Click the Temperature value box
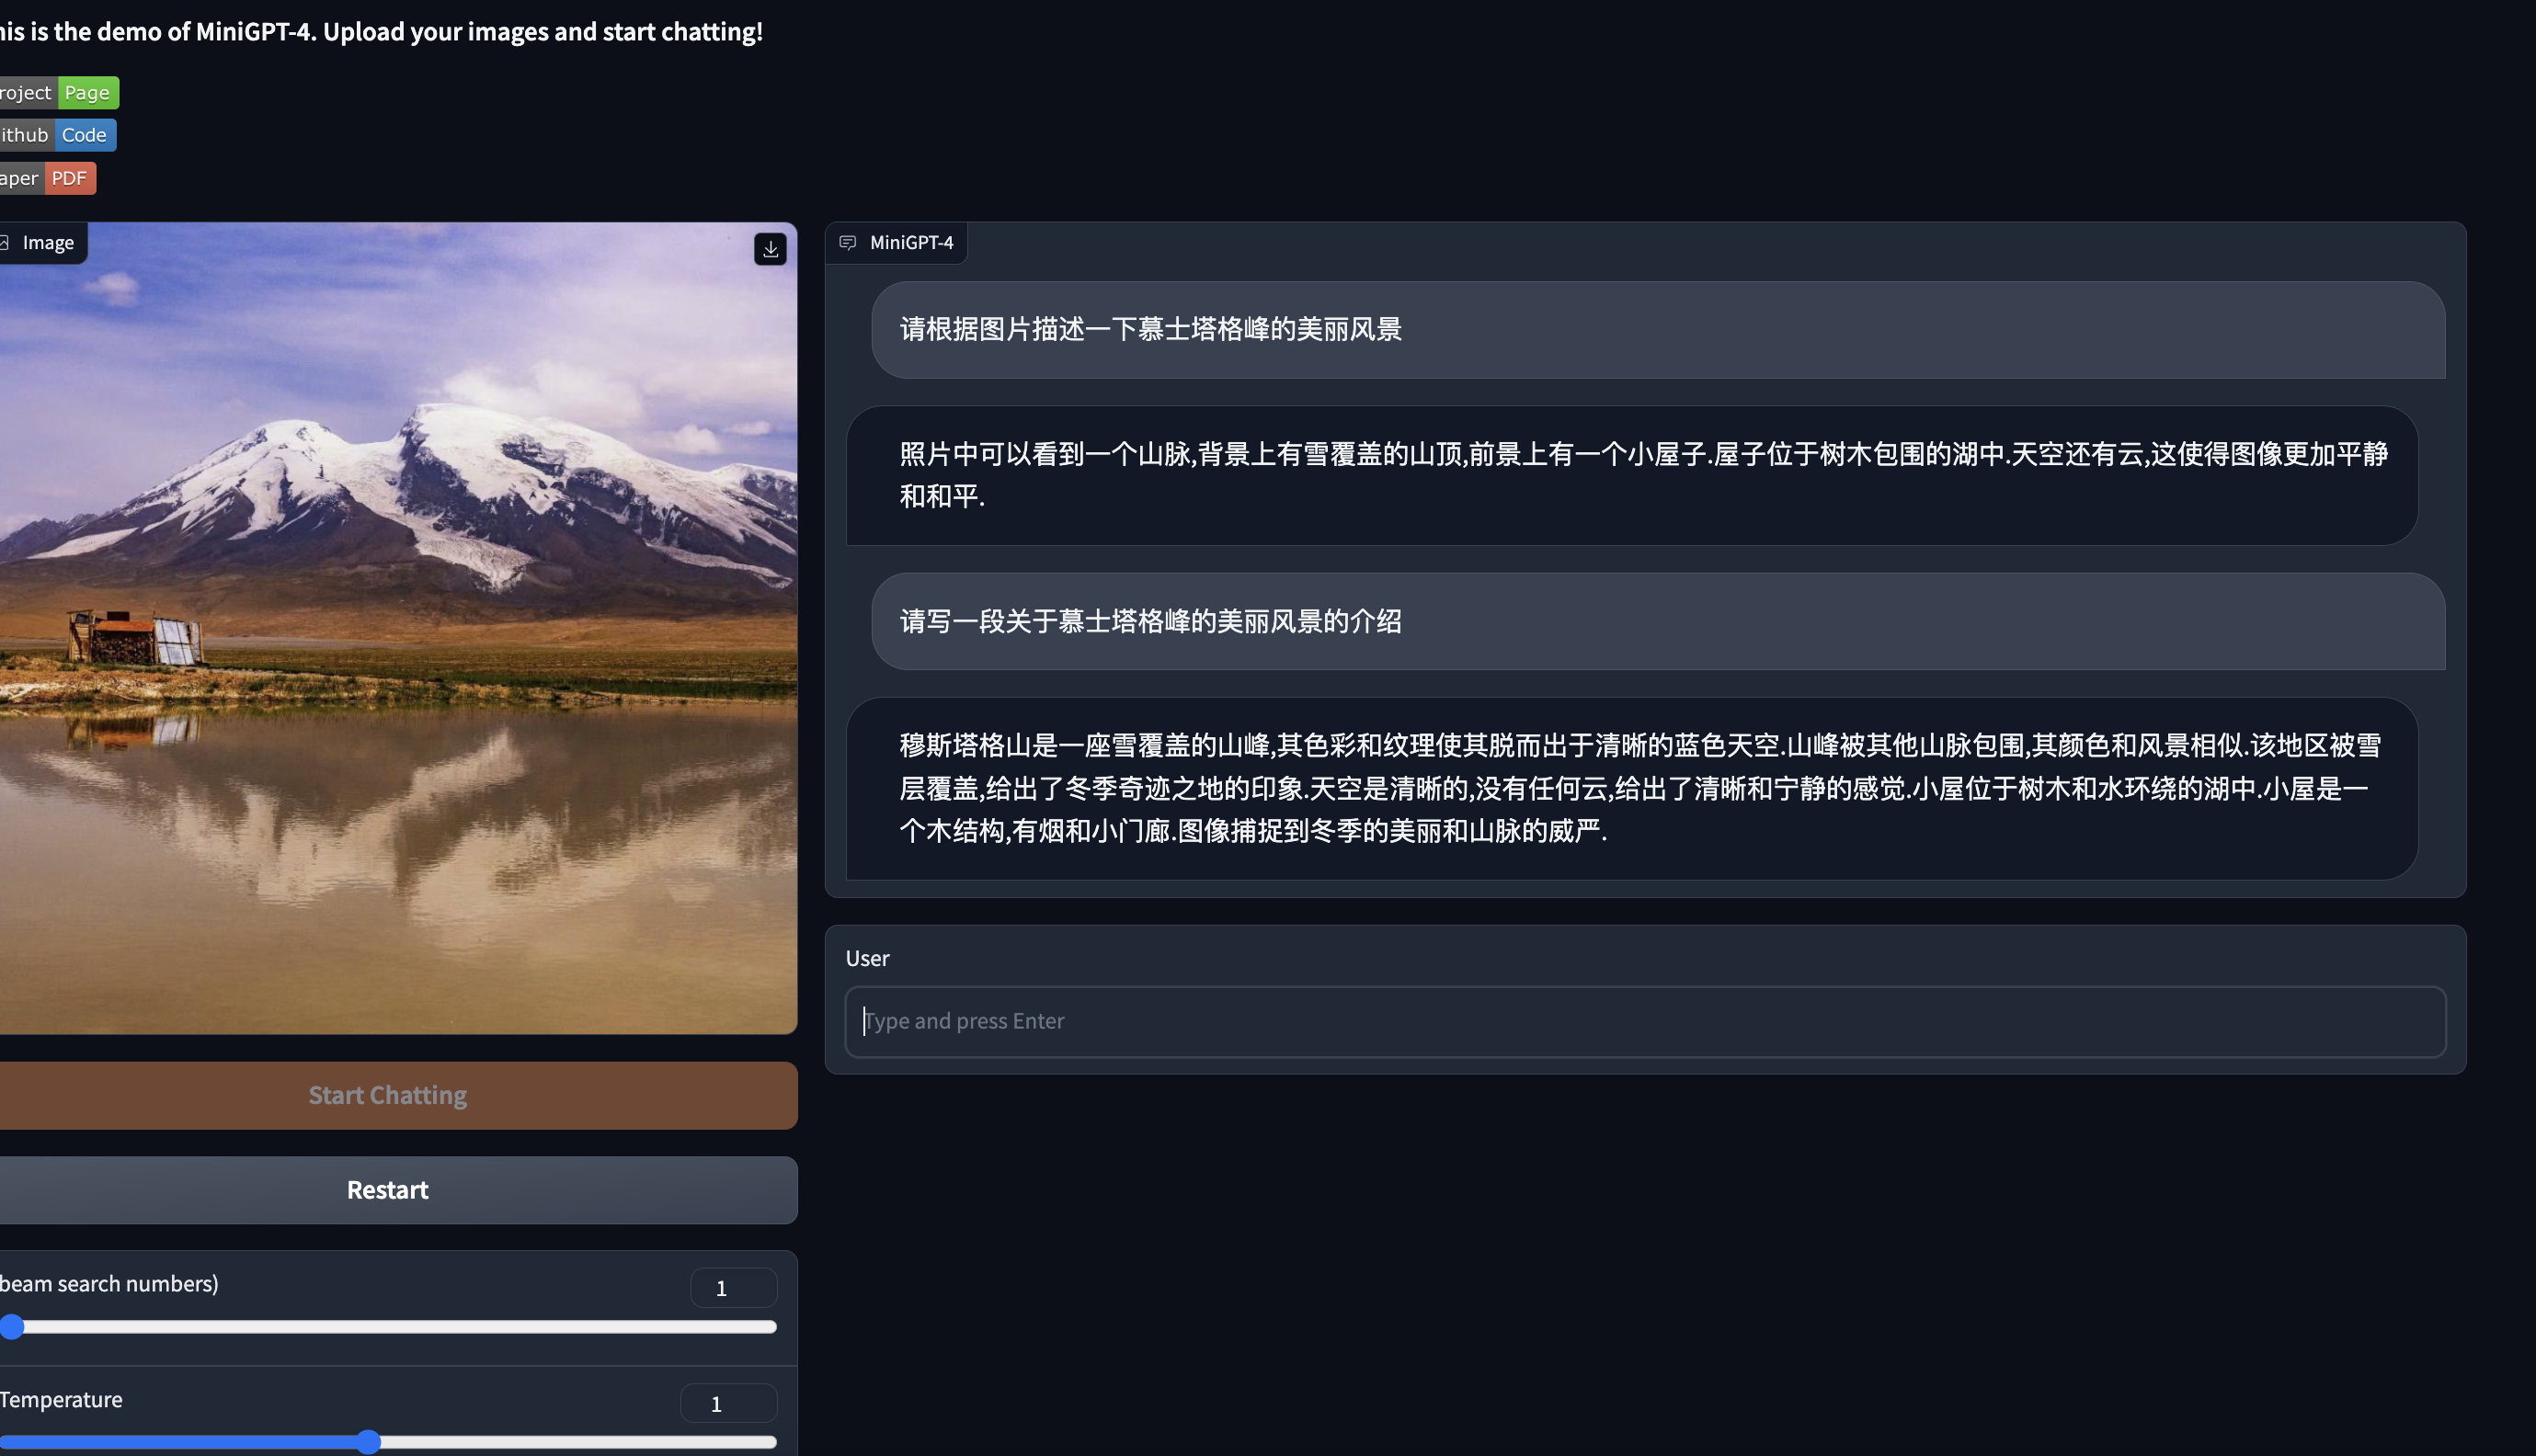Screen dimensions: 2536x1456 tap(728, 1404)
